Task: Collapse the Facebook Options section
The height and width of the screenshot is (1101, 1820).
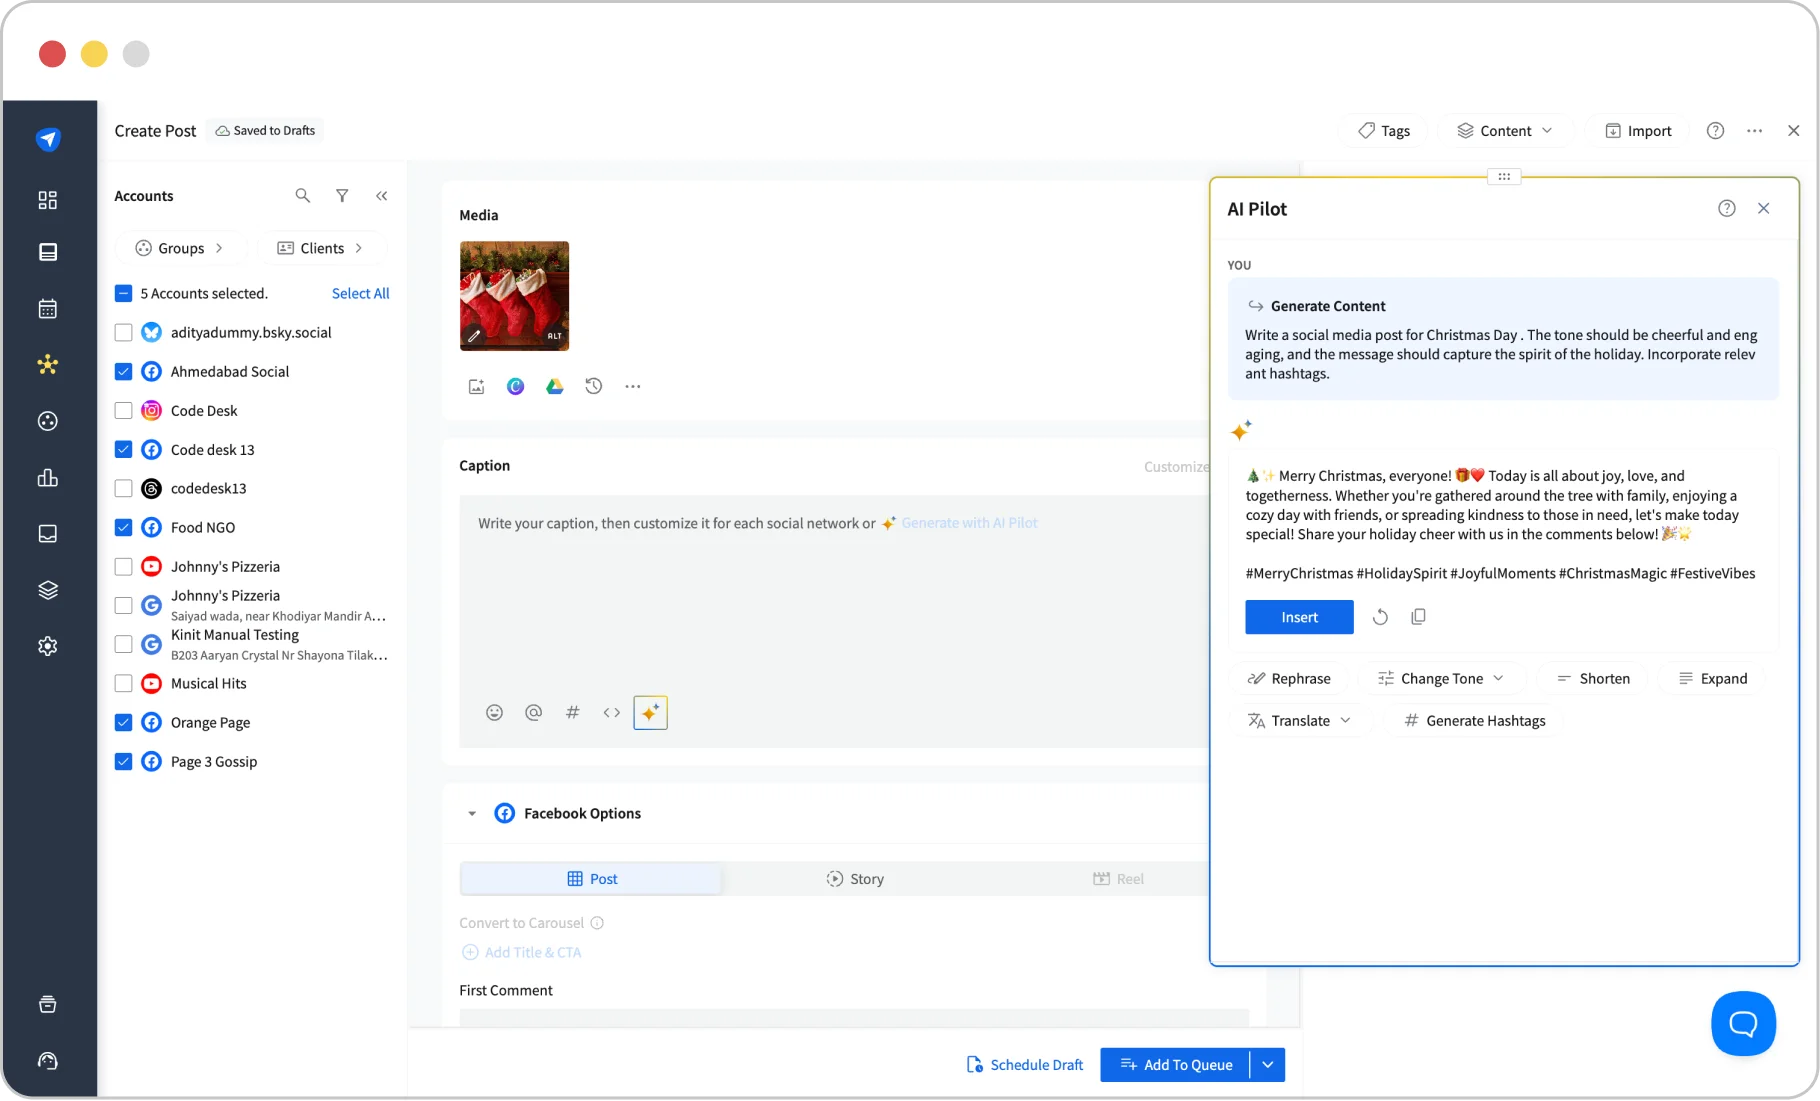Action: click(x=471, y=813)
